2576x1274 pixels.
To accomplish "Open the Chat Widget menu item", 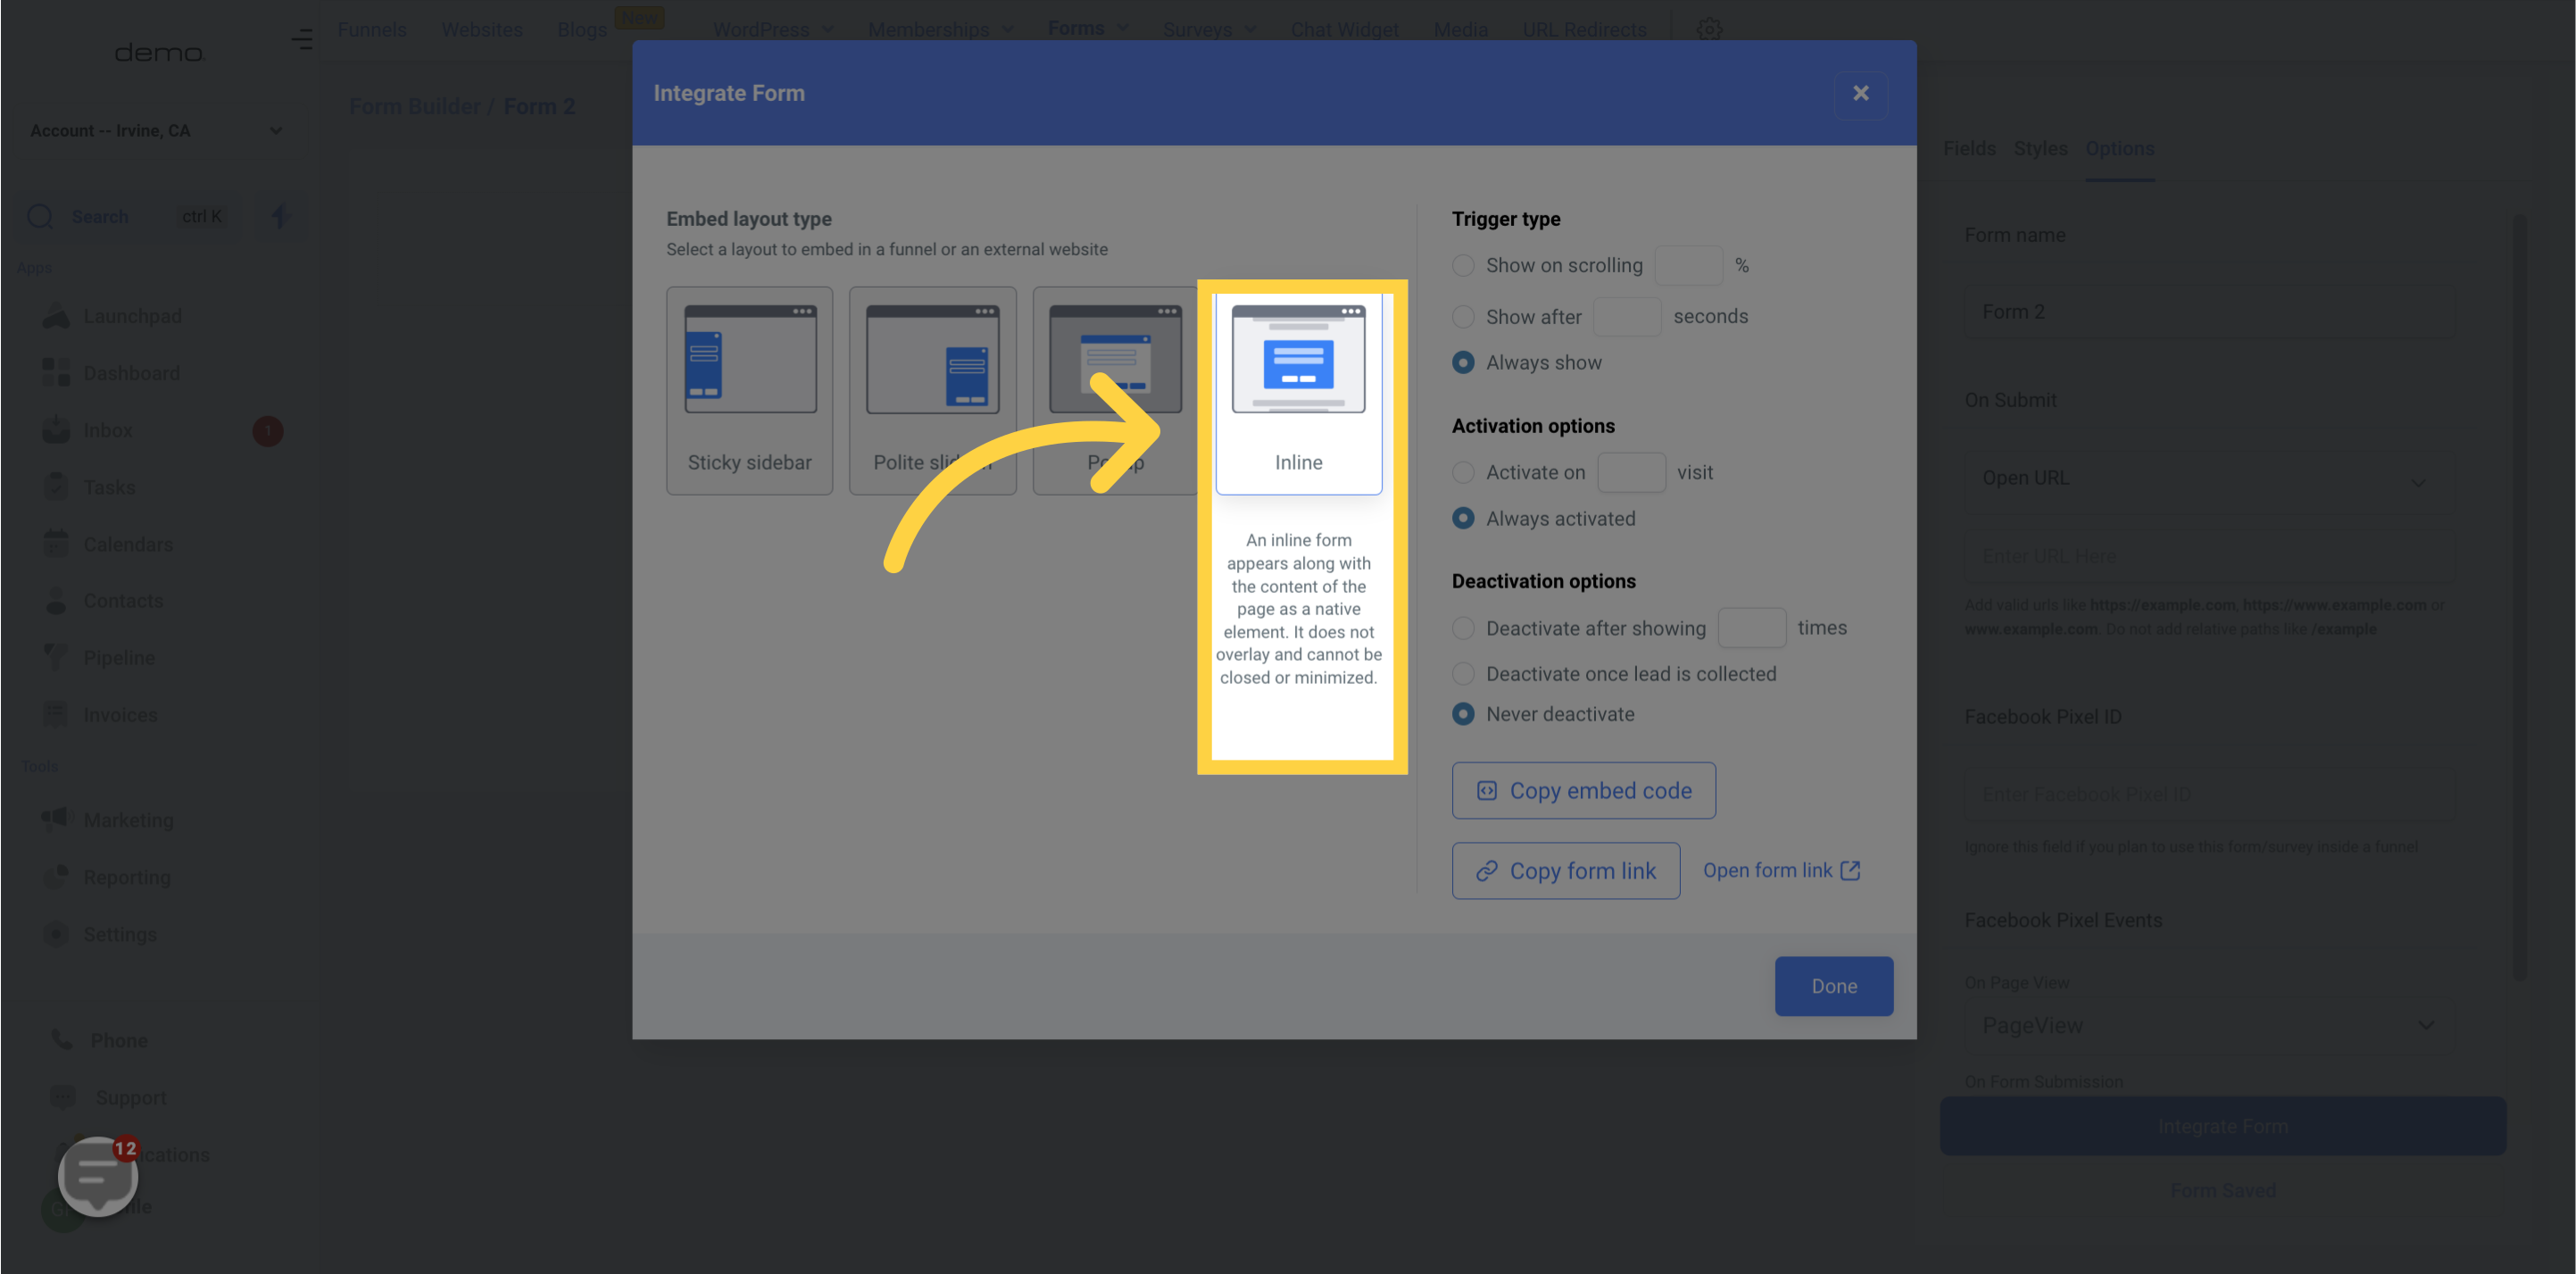I will [1344, 29].
